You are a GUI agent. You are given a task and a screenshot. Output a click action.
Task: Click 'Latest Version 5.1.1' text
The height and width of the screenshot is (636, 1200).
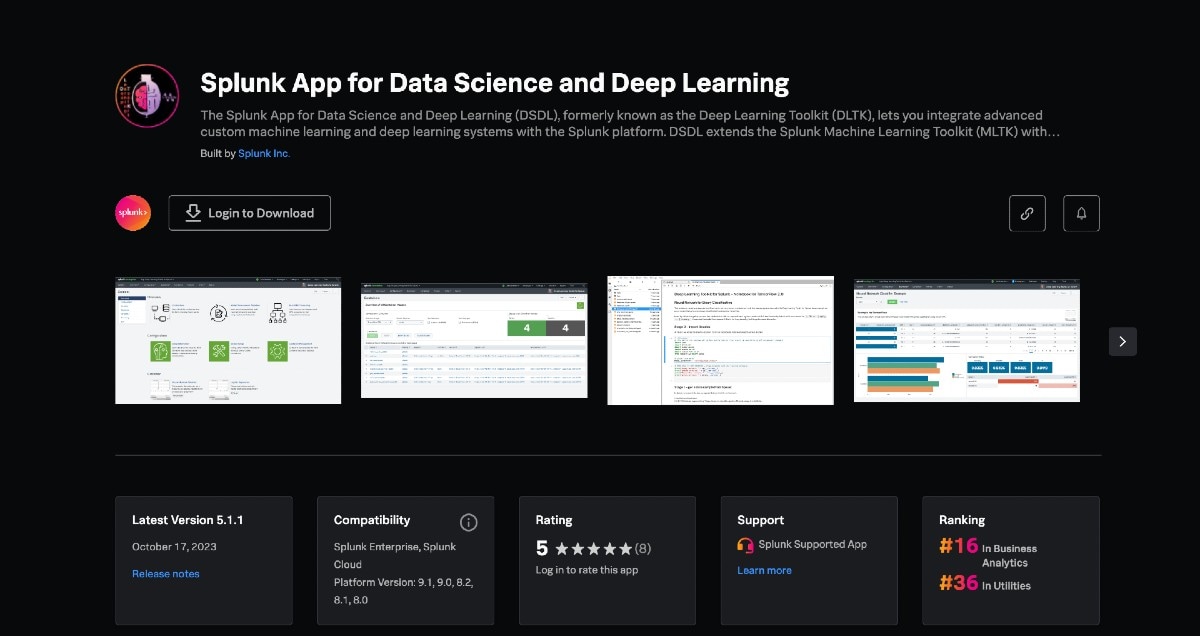pyautogui.click(x=188, y=520)
